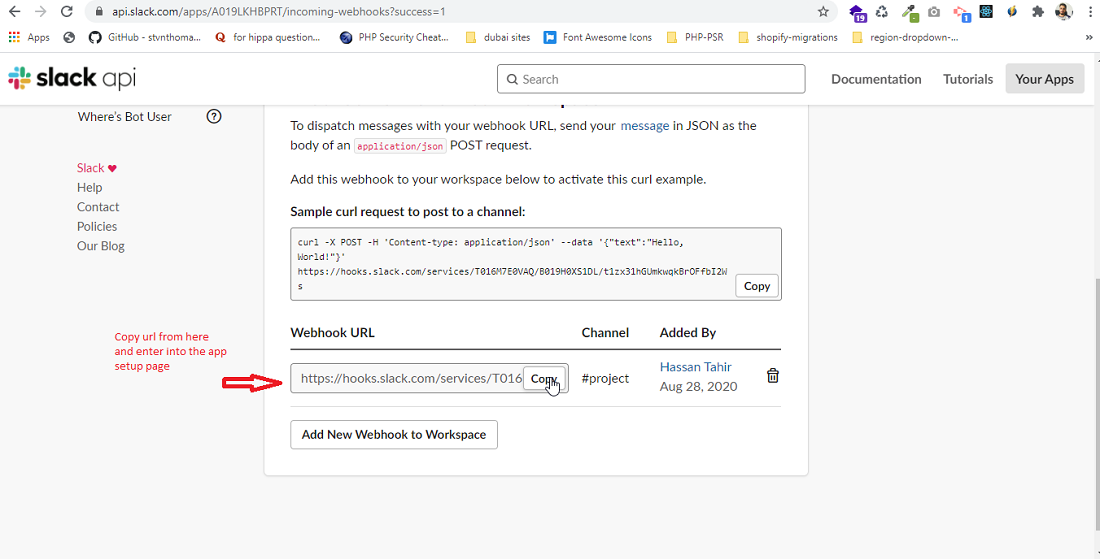Delete the #project webhook with trash icon
The width and height of the screenshot is (1100, 559).
[772, 376]
